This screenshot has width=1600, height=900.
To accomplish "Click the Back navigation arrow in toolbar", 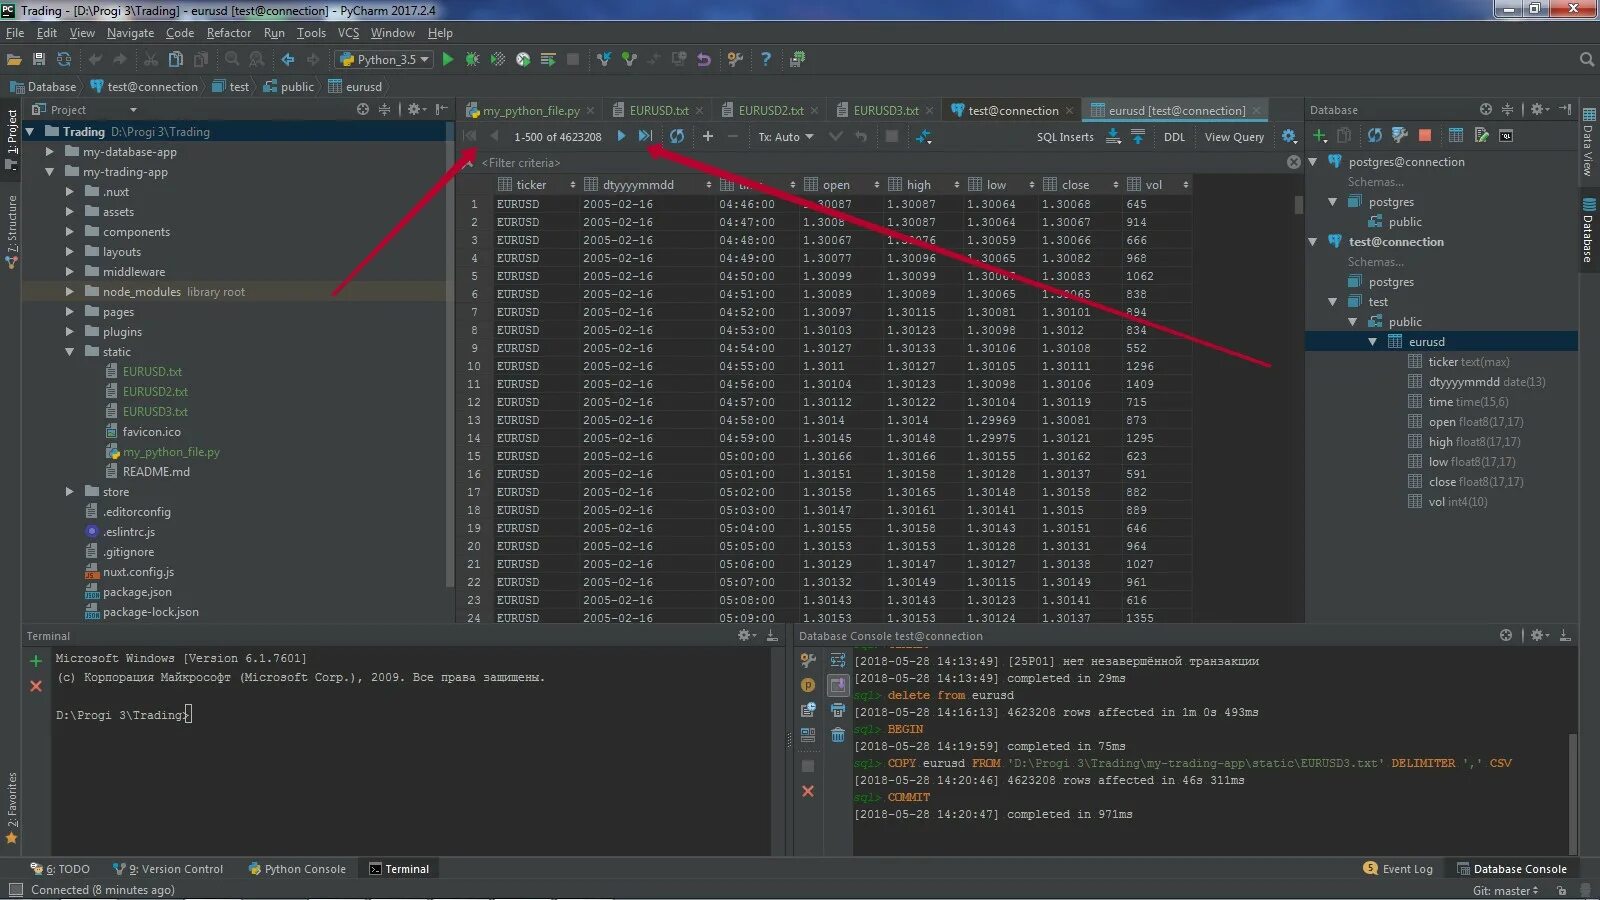I will click(288, 59).
